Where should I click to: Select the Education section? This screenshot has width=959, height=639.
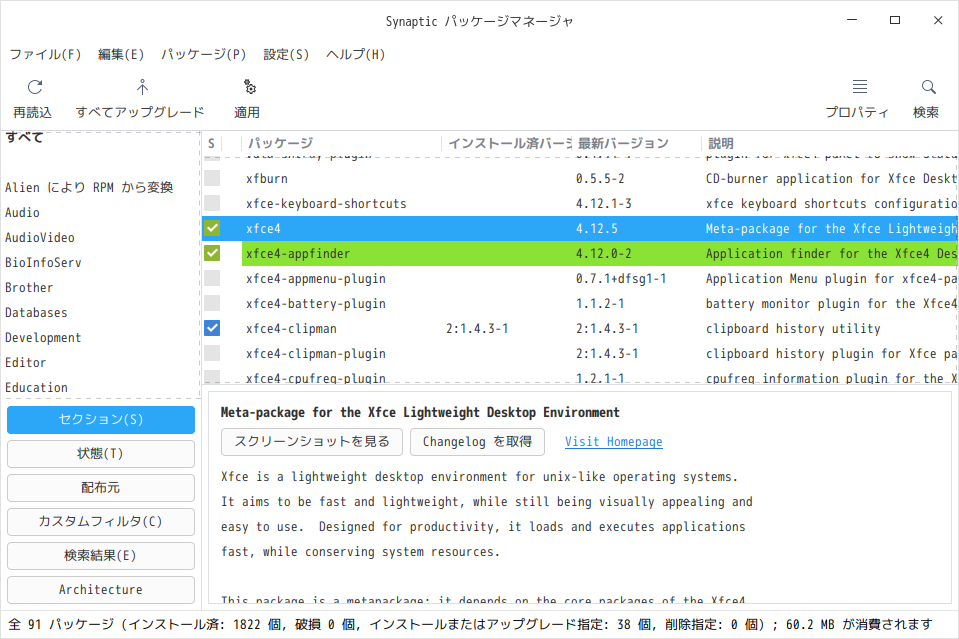click(x=36, y=388)
